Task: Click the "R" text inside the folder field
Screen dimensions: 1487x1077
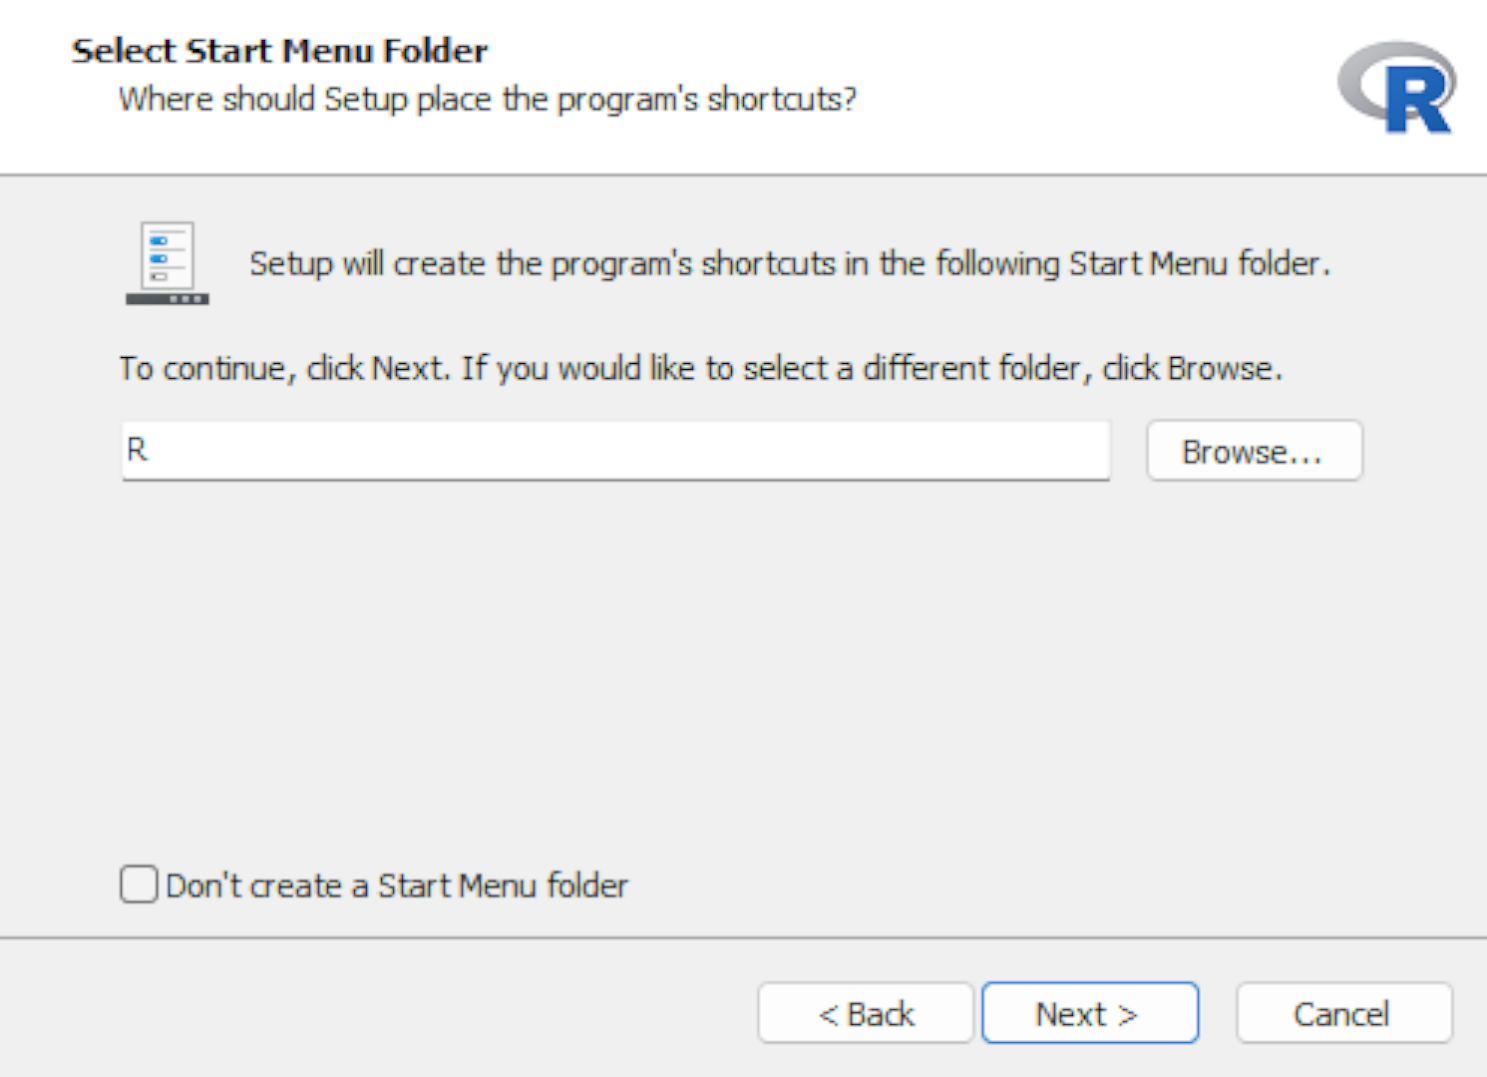Action: 137,450
